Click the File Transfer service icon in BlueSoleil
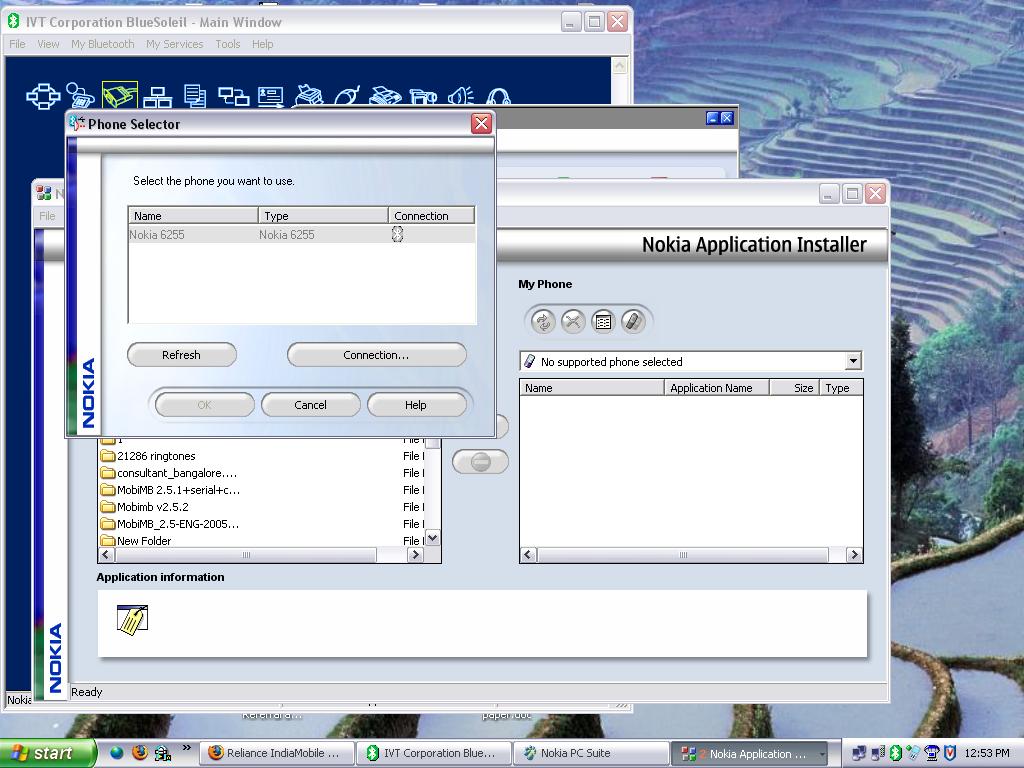The height and width of the screenshot is (768, 1024). tap(195, 96)
